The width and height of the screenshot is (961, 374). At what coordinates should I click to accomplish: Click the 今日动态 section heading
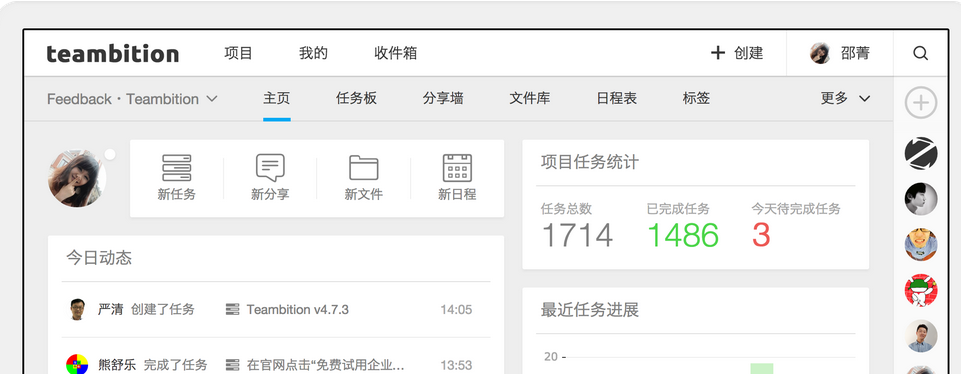(x=99, y=258)
